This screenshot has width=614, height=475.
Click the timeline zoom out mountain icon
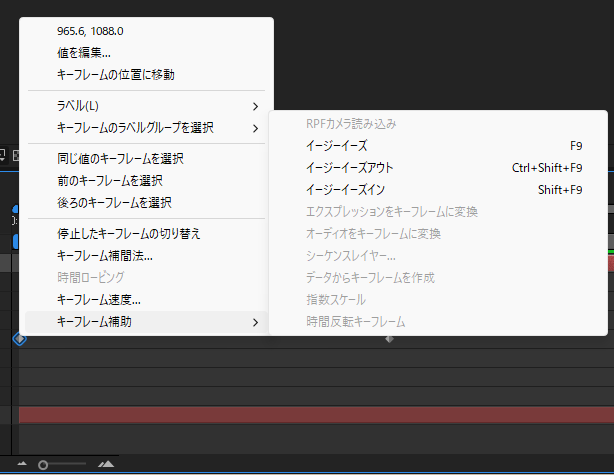pos(22,464)
